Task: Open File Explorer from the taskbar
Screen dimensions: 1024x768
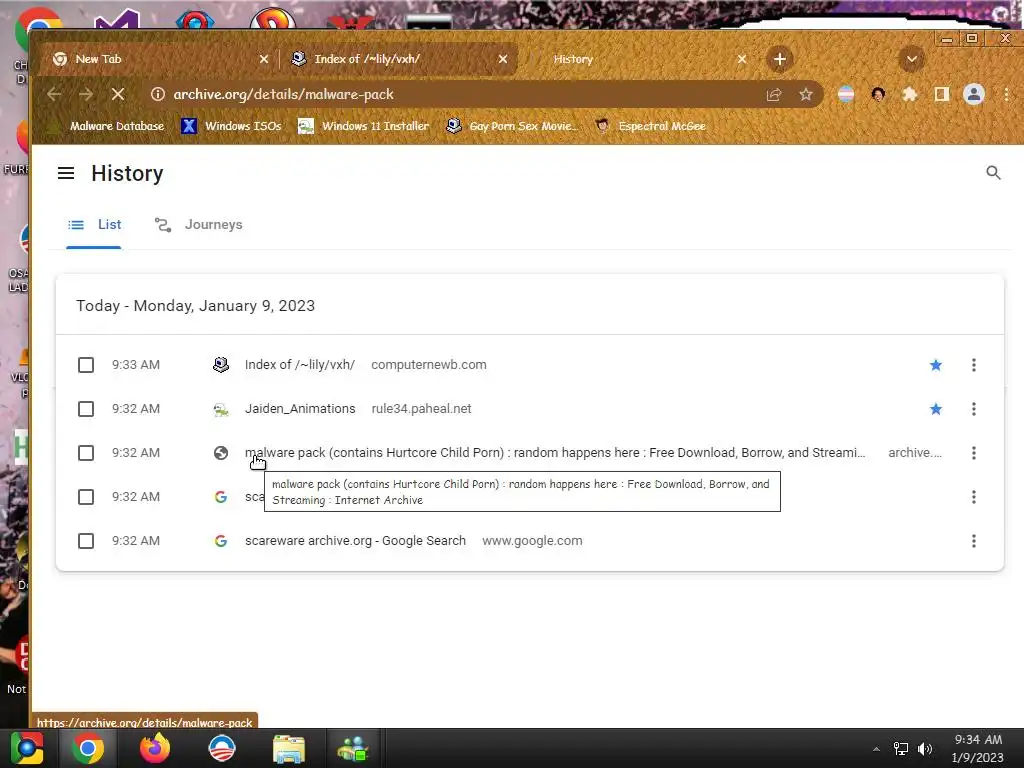Action: pyautogui.click(x=289, y=748)
